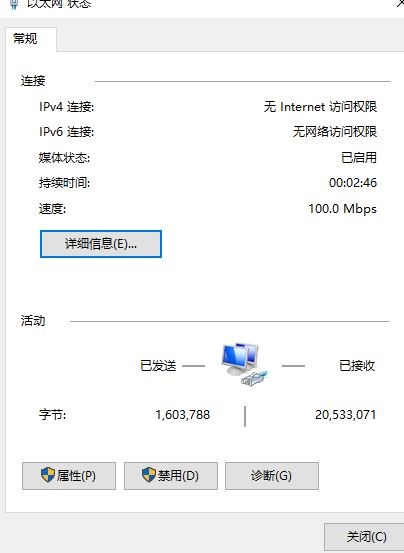
Task: Click the 媒体状态 已启用 value
Action: pyautogui.click(x=359, y=157)
